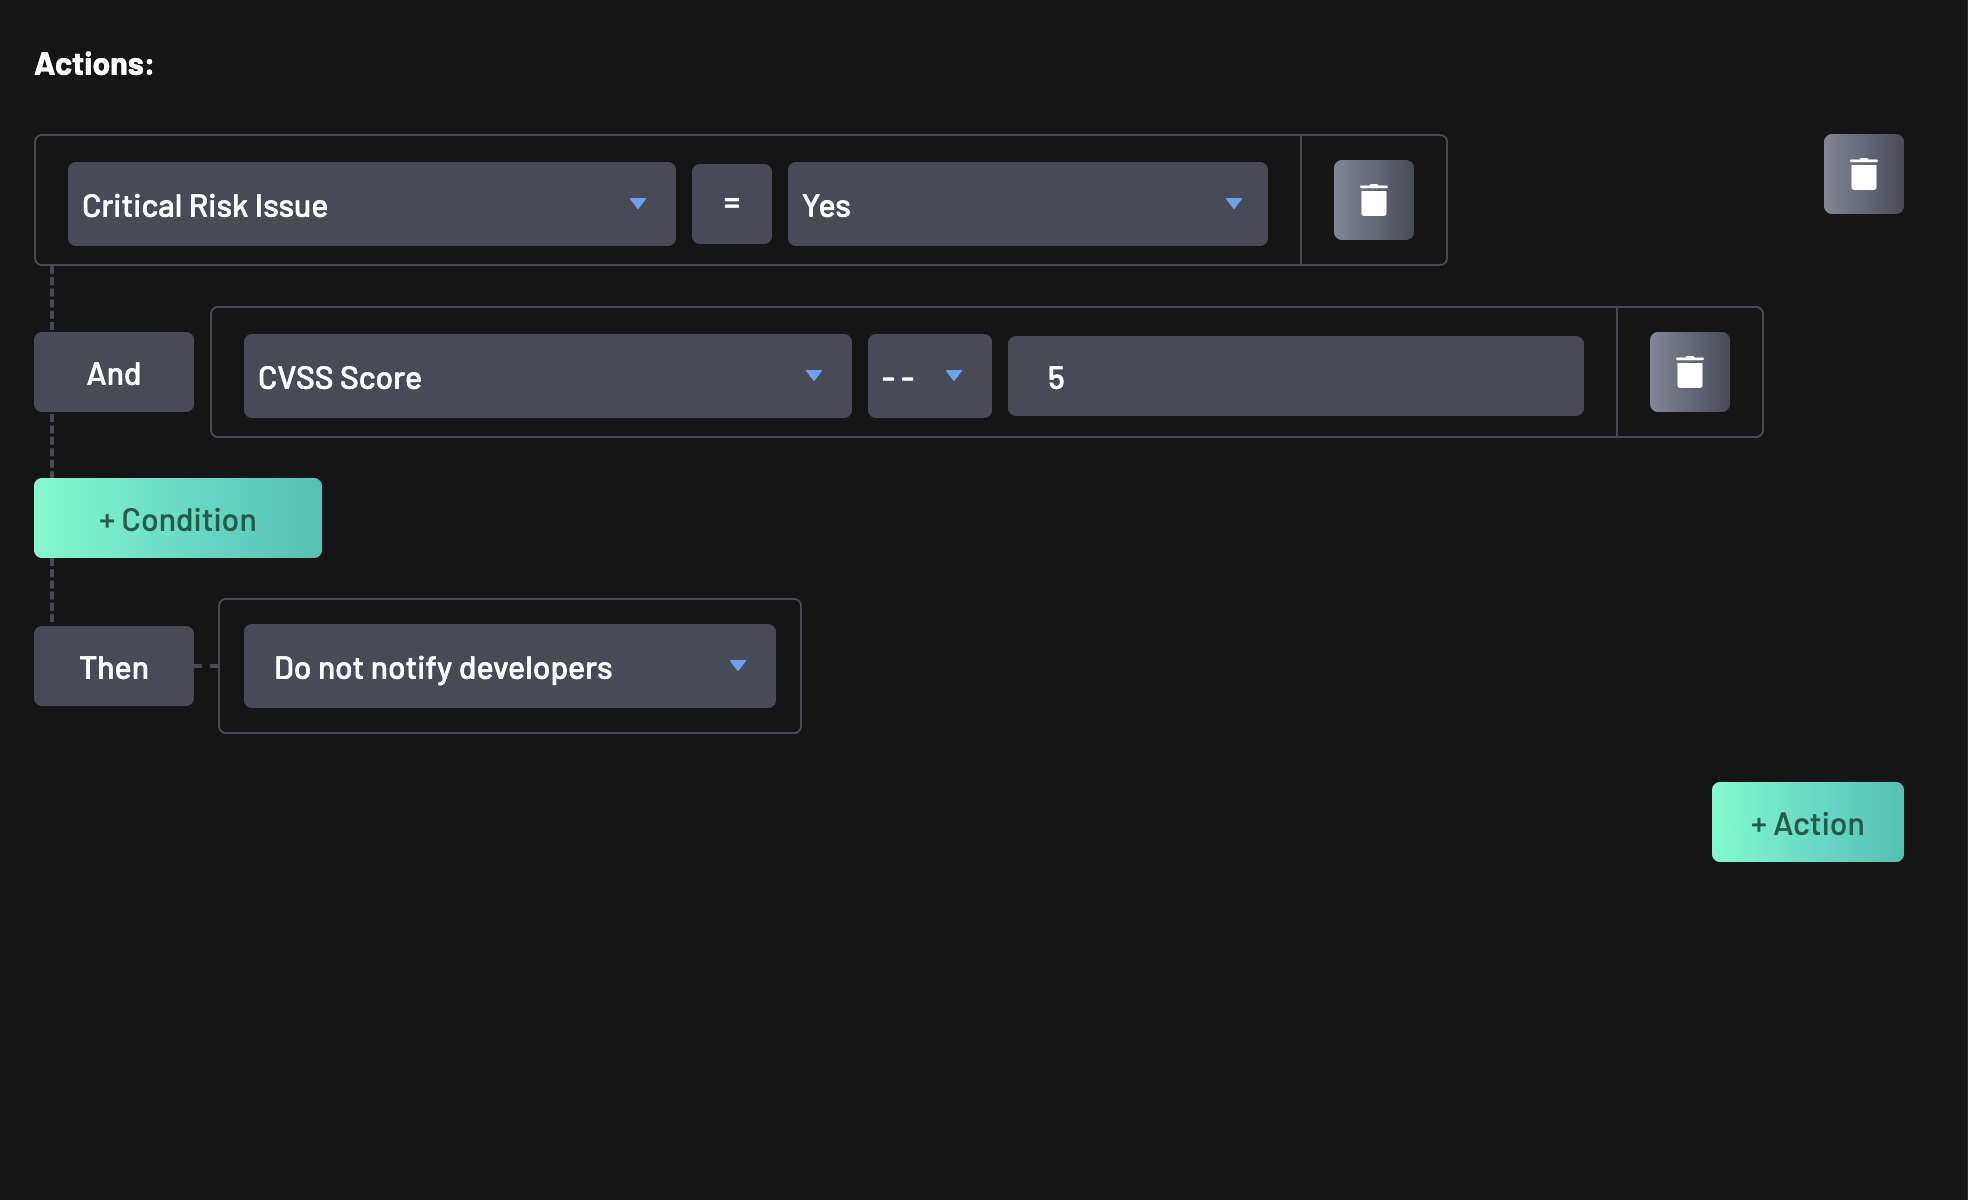Open the Yes value dropdown
The width and height of the screenshot is (1968, 1200).
tap(1026, 204)
